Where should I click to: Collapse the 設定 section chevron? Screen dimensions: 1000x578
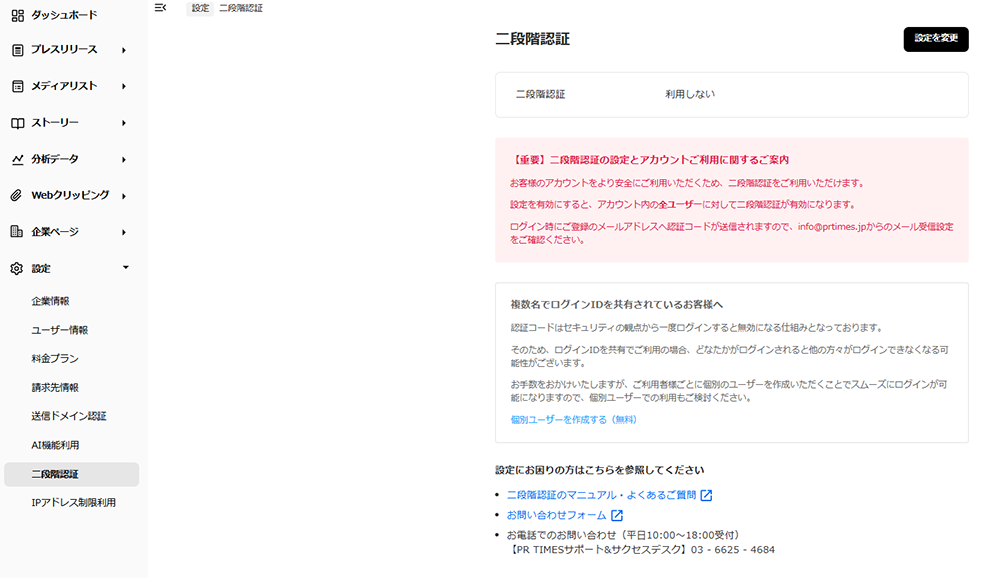coord(126,267)
